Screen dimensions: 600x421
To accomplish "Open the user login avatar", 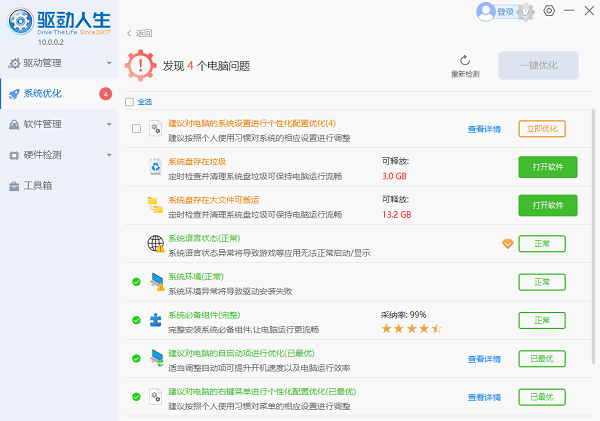I will pyautogui.click(x=486, y=12).
